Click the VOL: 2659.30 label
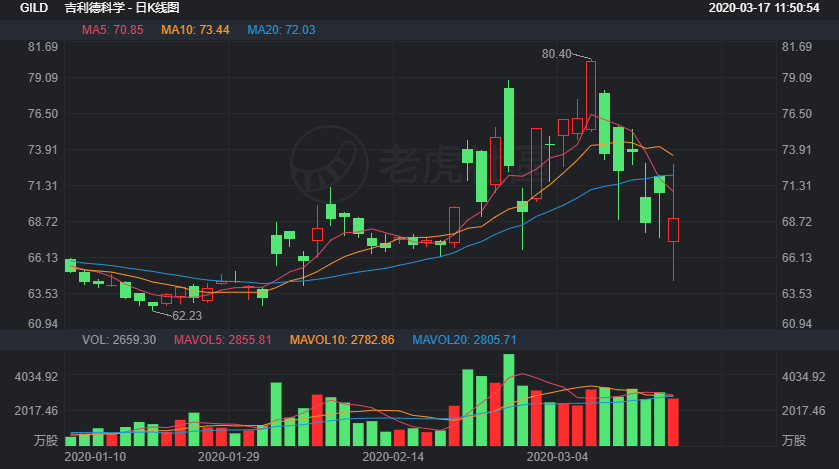839x469 pixels. pyautogui.click(x=119, y=340)
